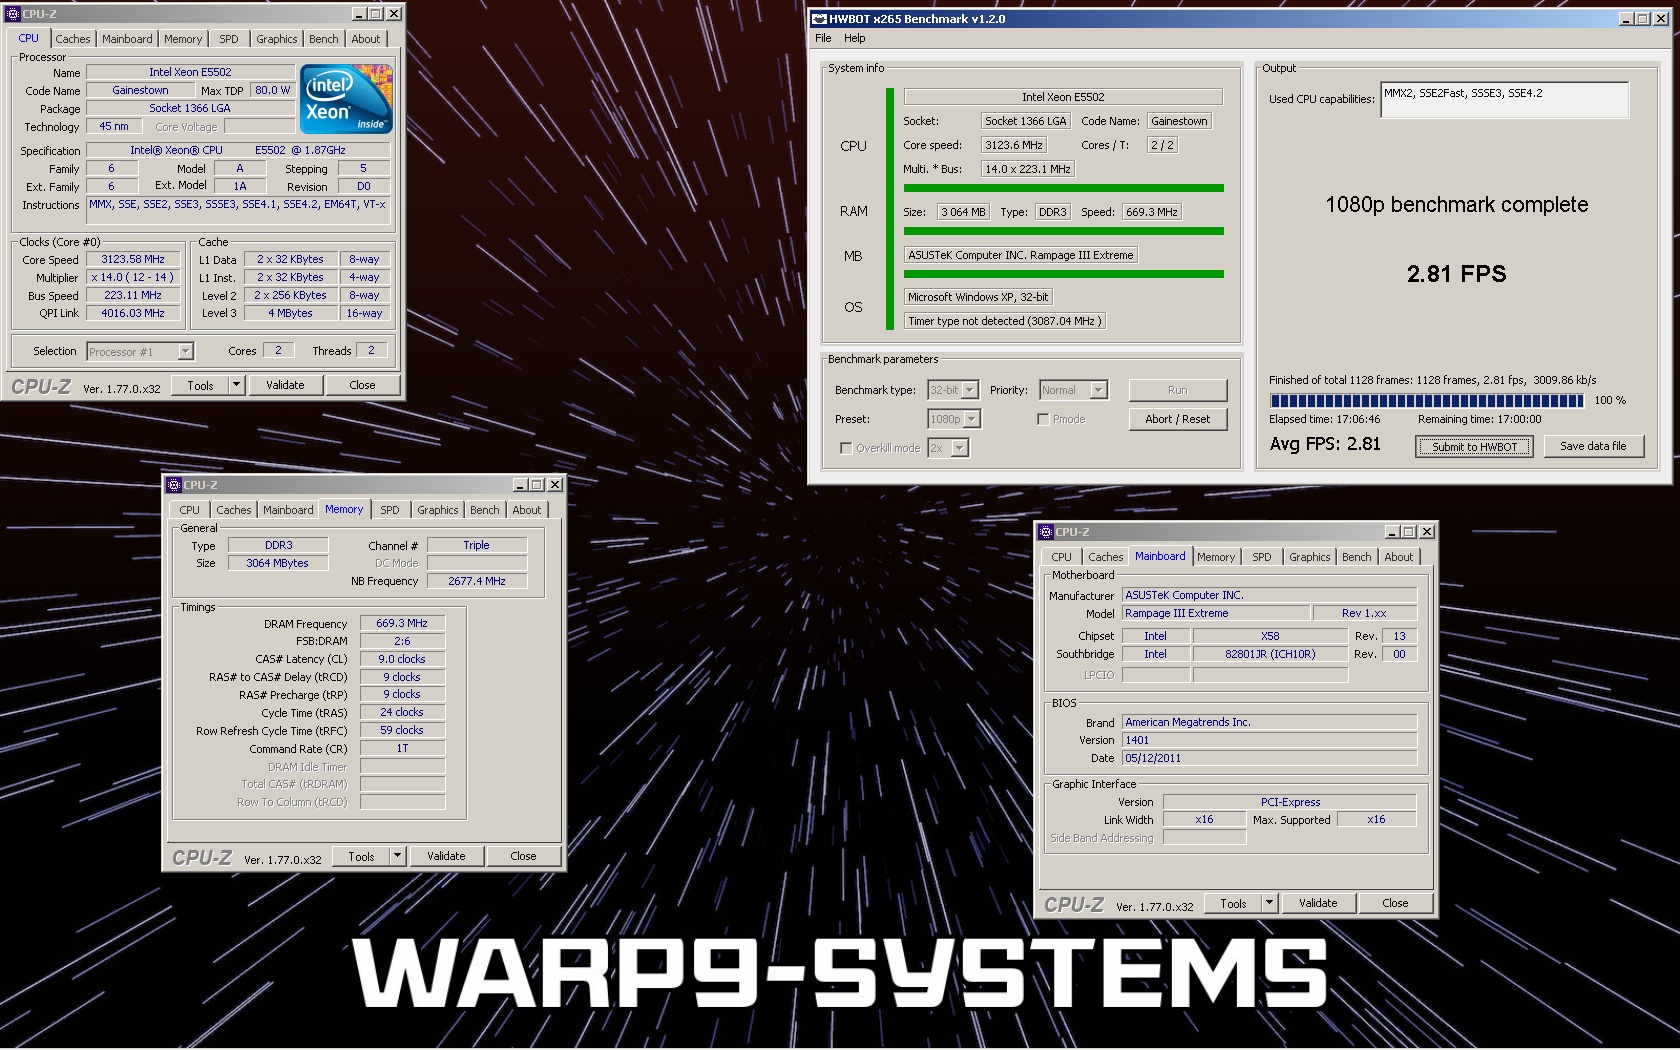Click Save data file button

click(1593, 446)
